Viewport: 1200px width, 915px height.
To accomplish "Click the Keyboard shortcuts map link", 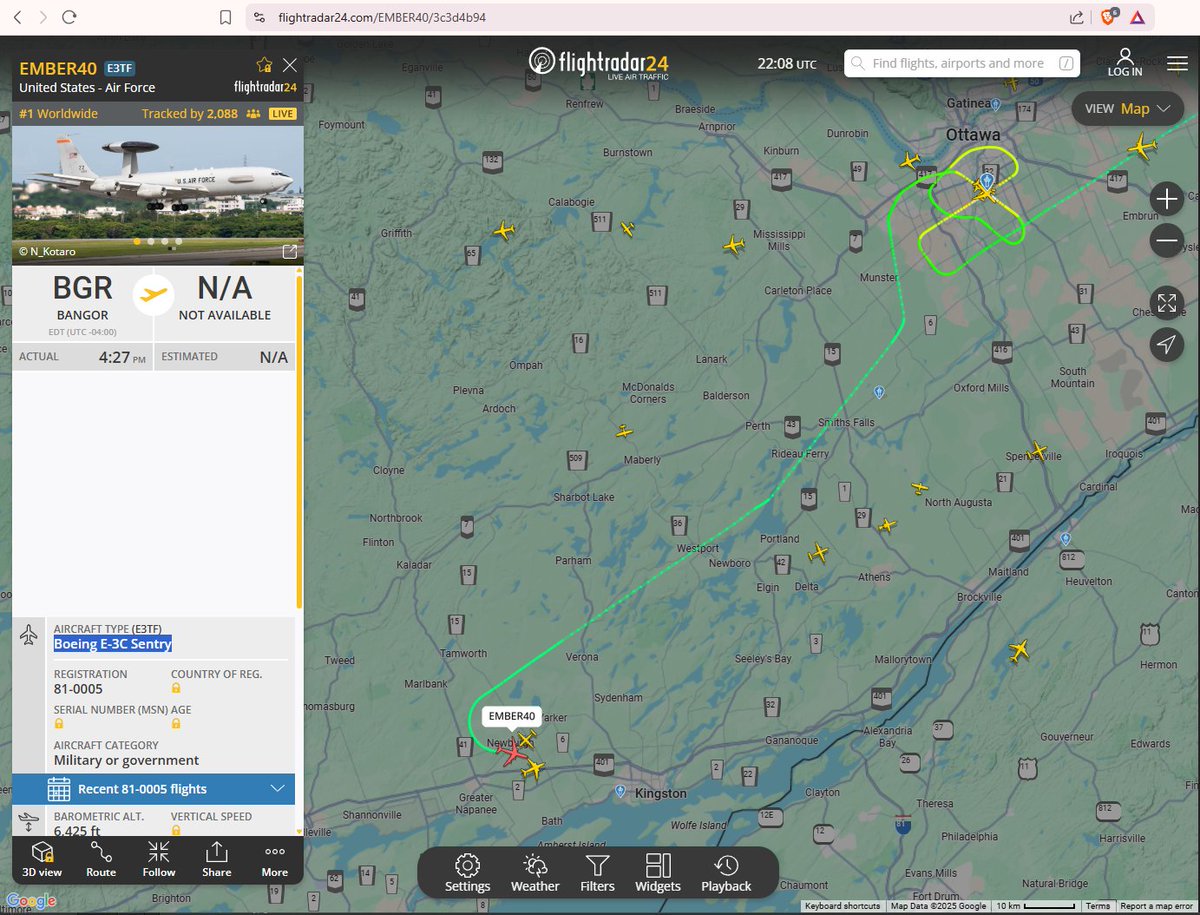I will pyautogui.click(x=842, y=906).
